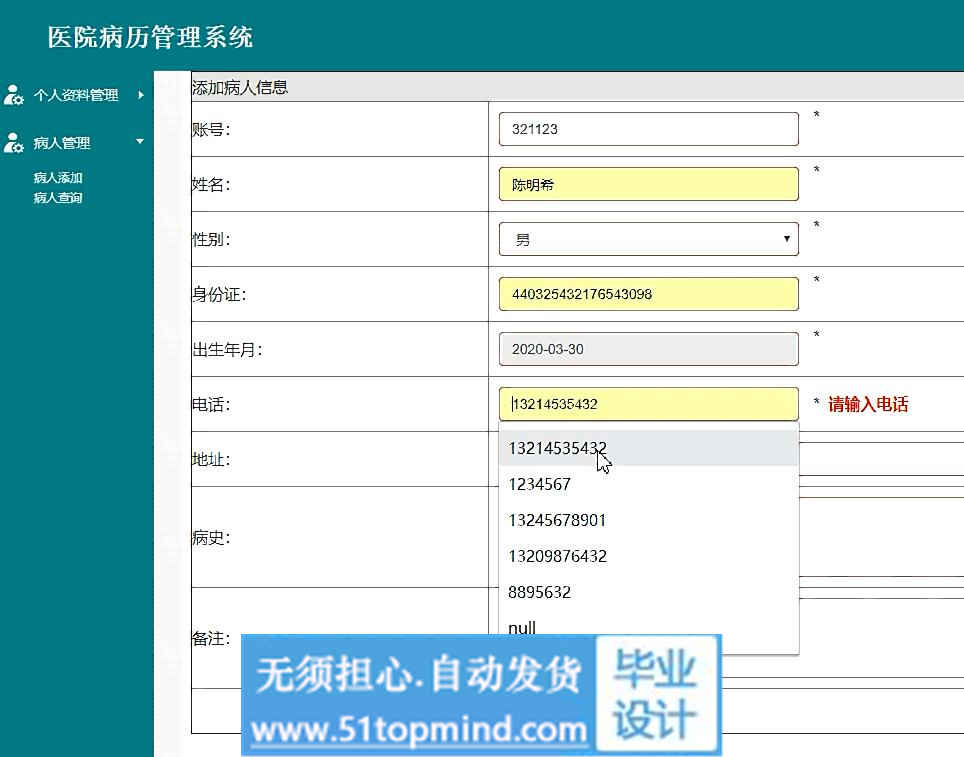Screen dimensions: 964x757
Task: Click the 病人管理 user gear icon
Action: click(14, 143)
